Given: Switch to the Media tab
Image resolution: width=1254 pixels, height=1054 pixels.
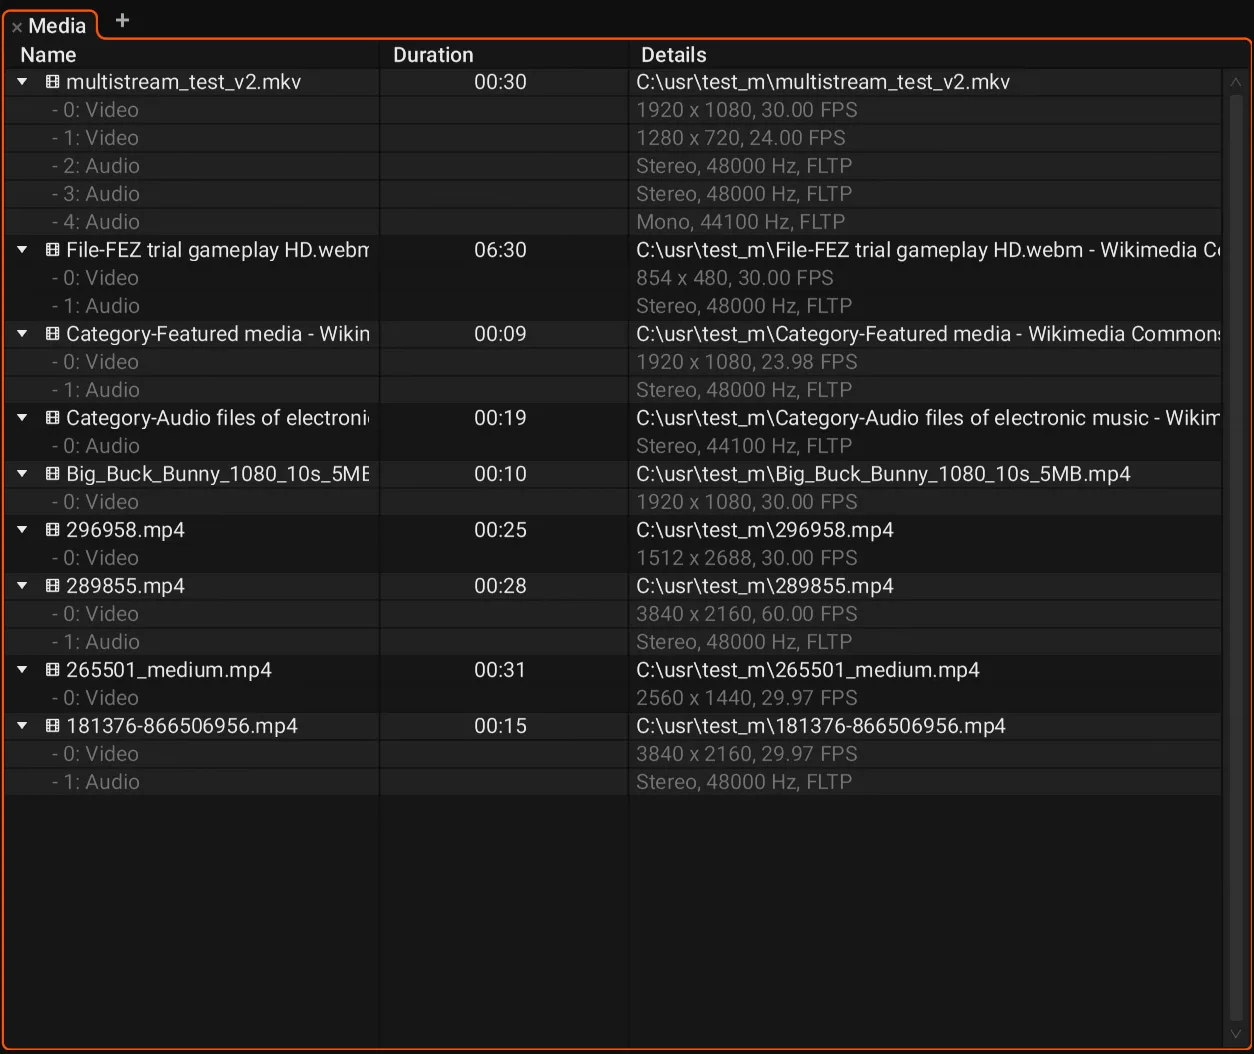Looking at the screenshot, I should pyautogui.click(x=57, y=26).
